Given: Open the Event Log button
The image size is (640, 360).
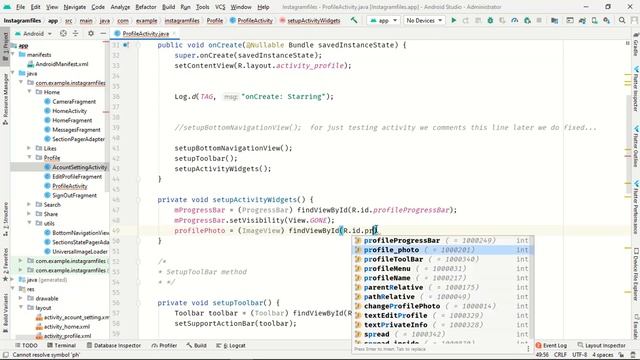Looking at the screenshot, I should tap(551, 345).
